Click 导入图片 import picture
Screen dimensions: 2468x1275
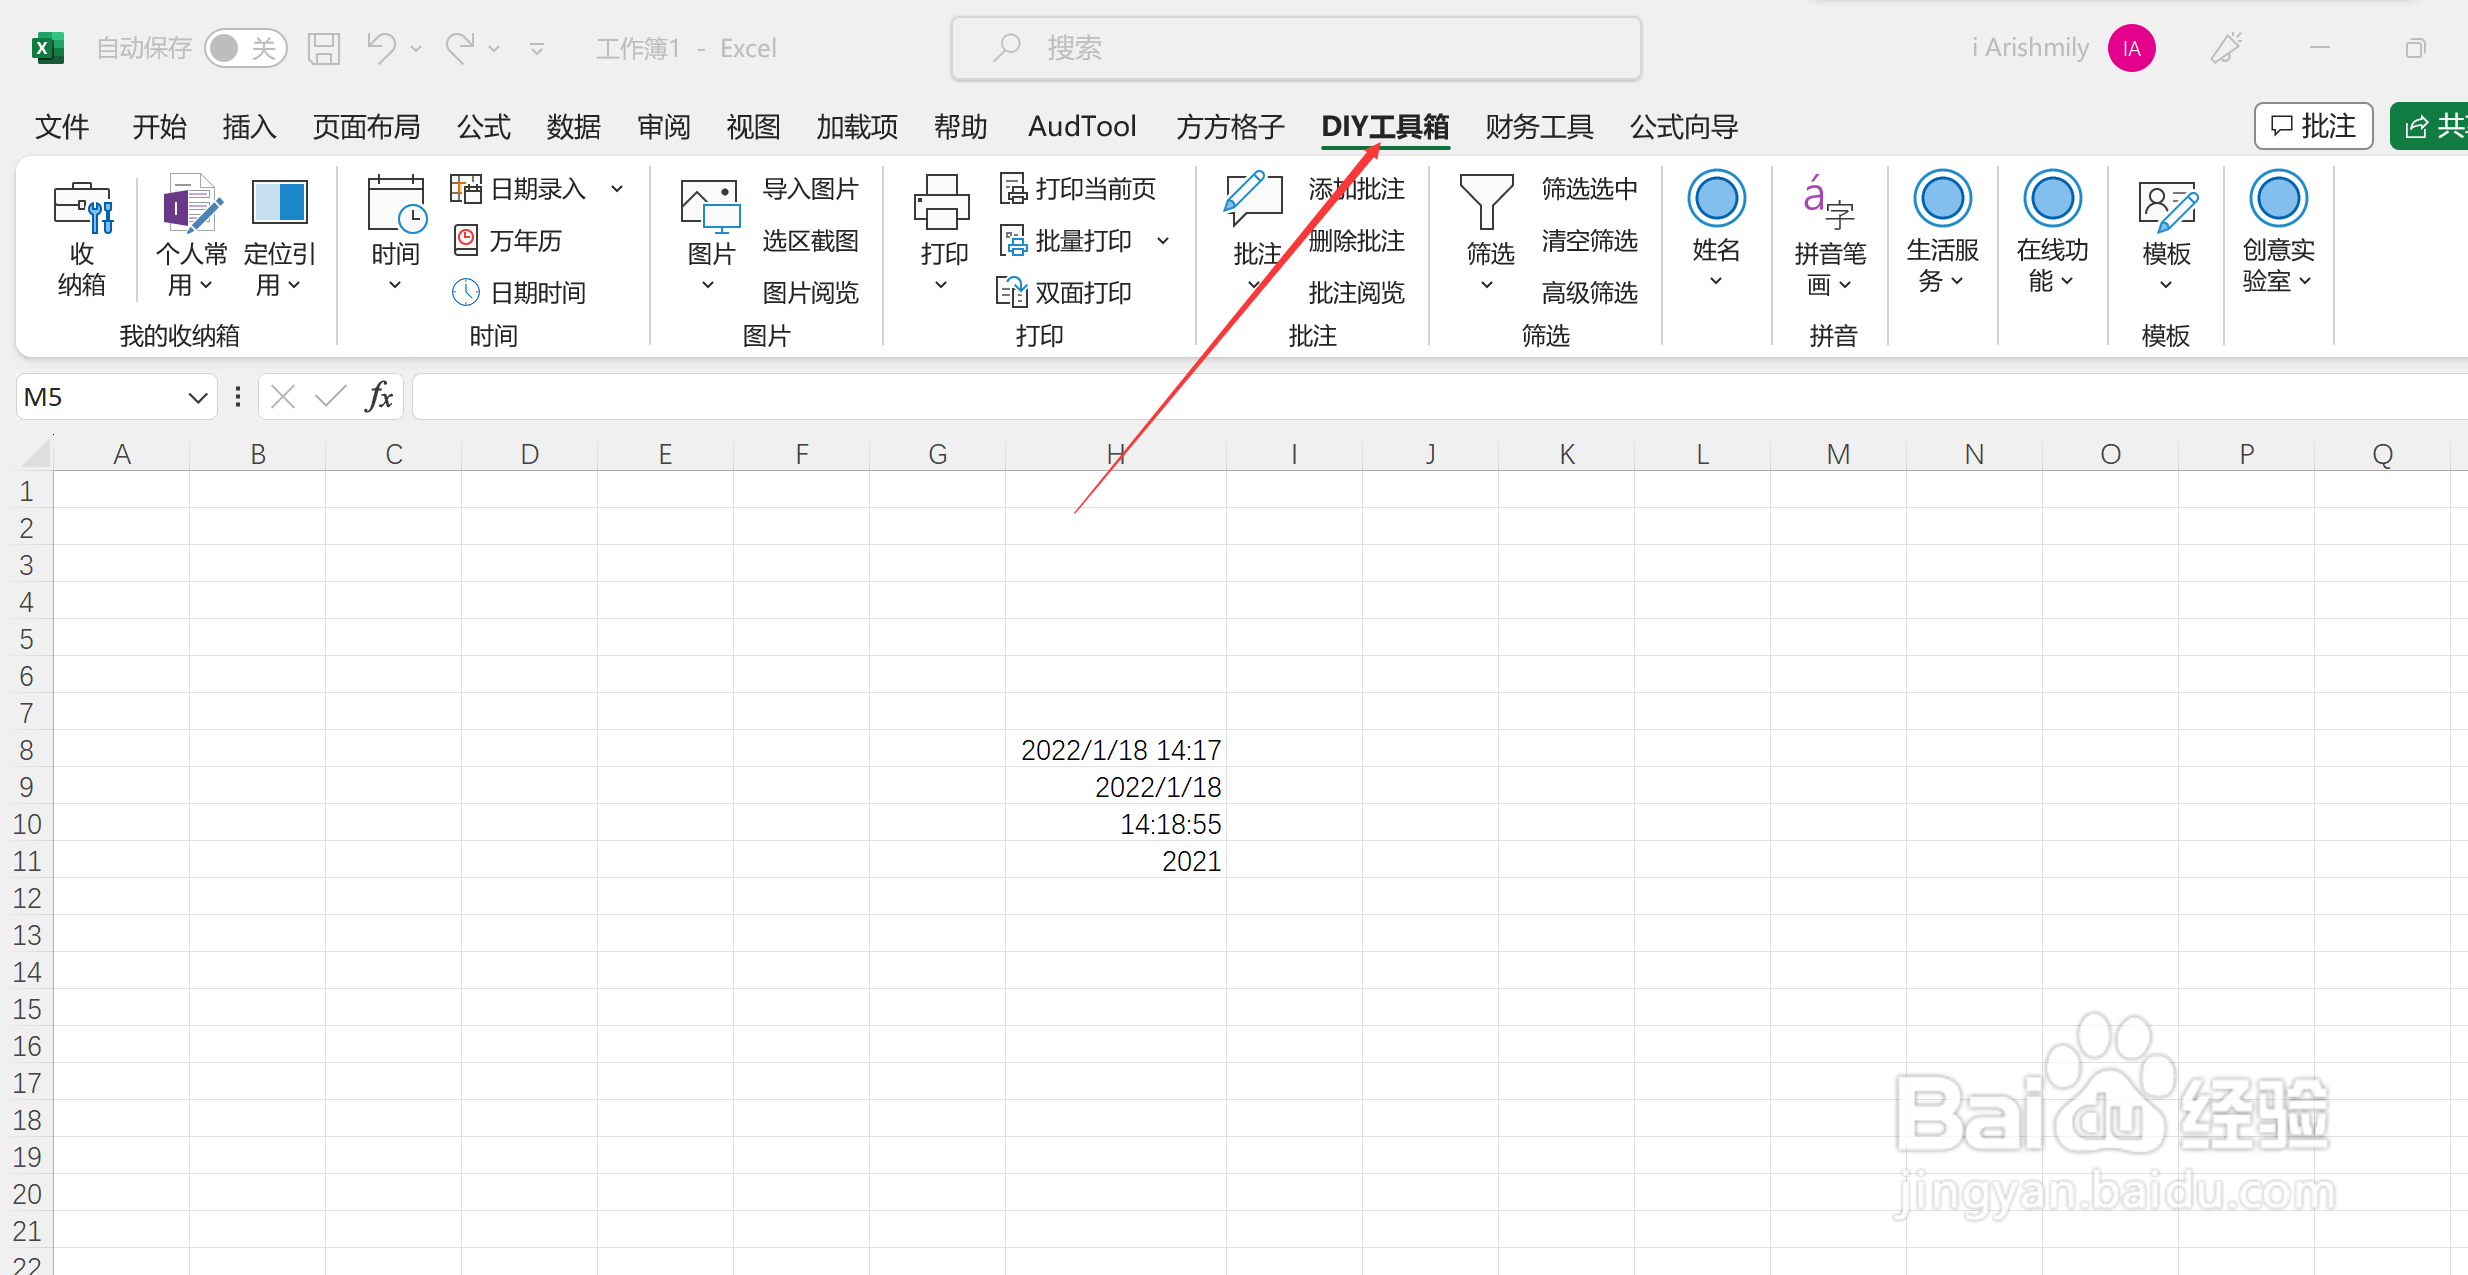pos(810,189)
